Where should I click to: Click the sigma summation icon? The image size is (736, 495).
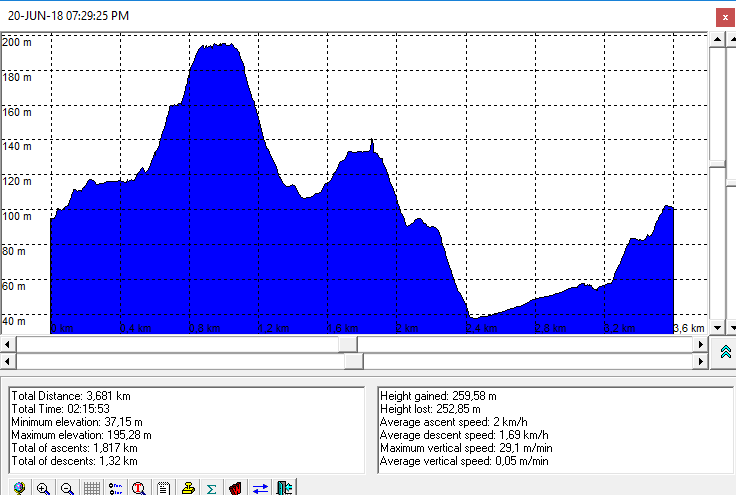tap(211, 488)
